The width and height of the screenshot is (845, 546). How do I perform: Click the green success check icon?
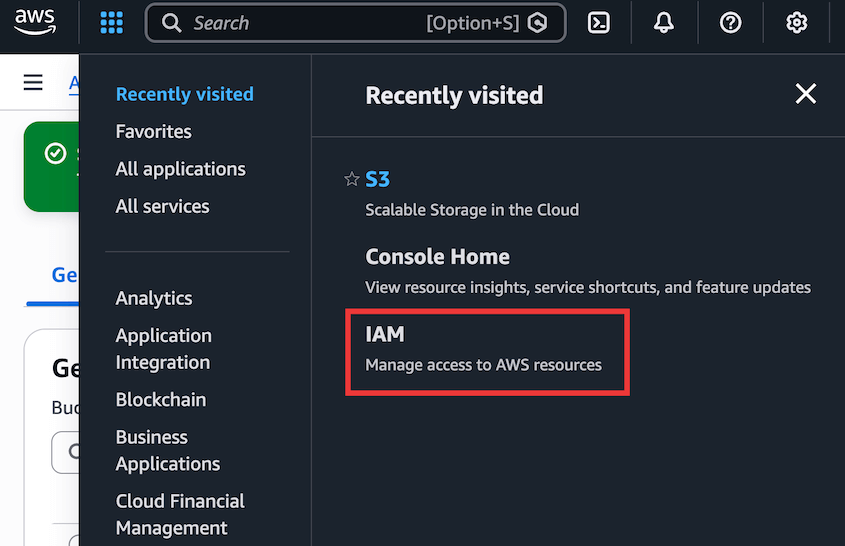55,154
